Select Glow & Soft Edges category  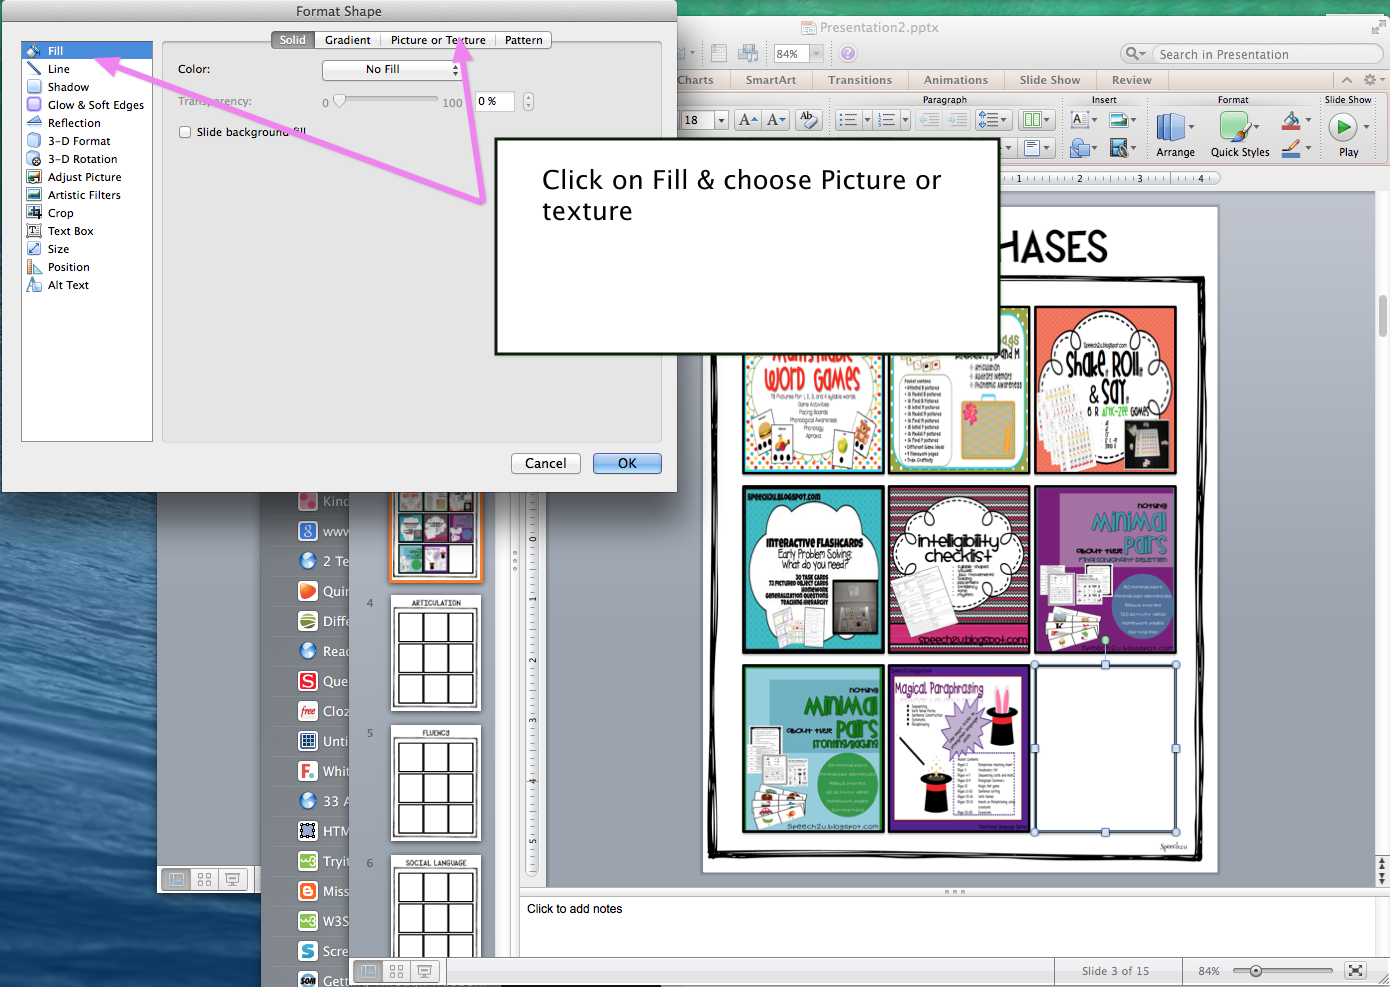pos(87,105)
